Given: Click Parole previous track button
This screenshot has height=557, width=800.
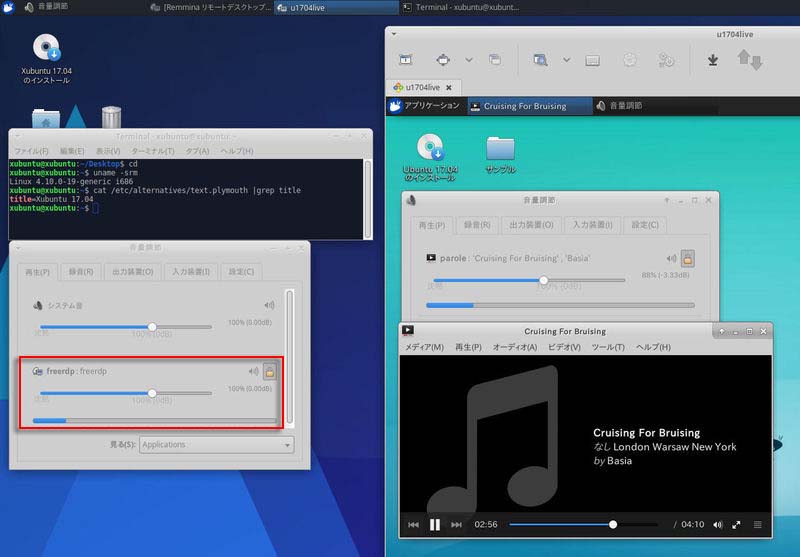Looking at the screenshot, I should [413, 524].
